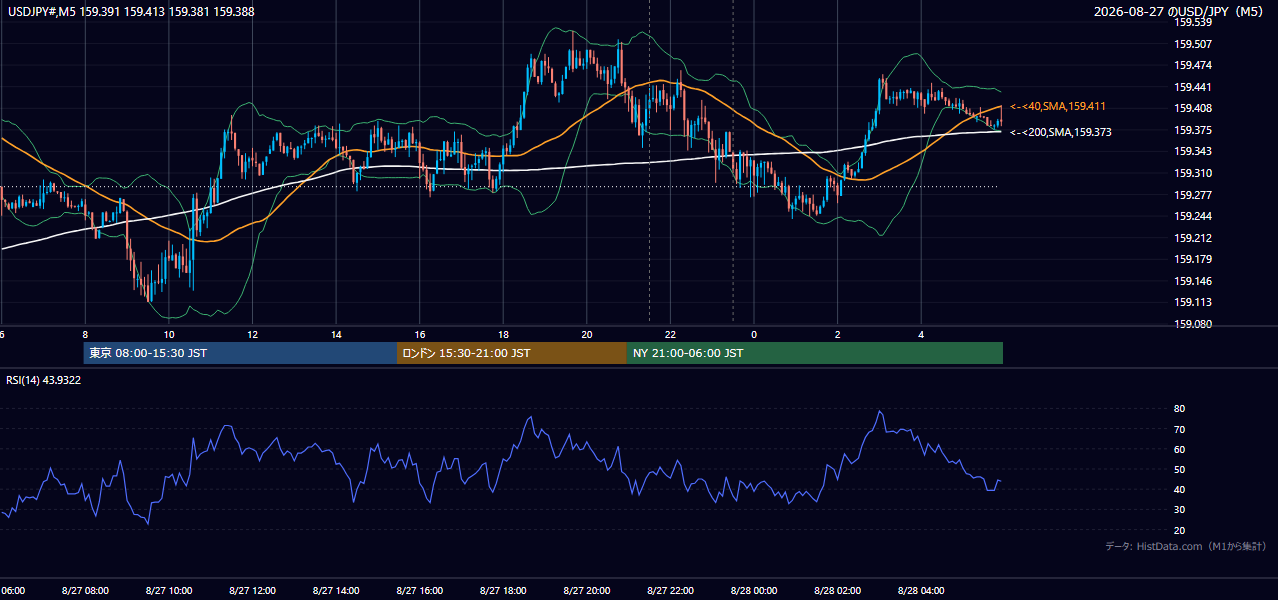Click the NY 21:00-06:00 JST session bar
This screenshot has width=1278, height=600.
(x=815, y=353)
